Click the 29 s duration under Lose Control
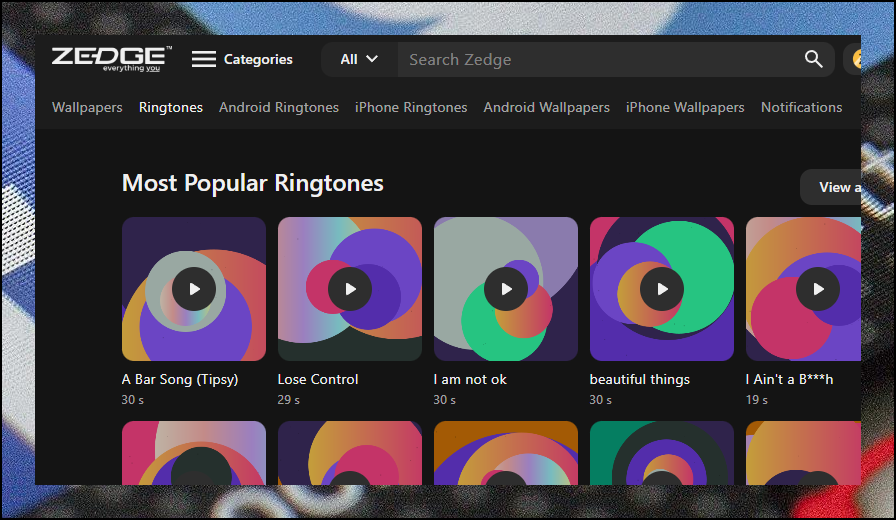Viewport: 896px width, 520px height. pos(289,400)
